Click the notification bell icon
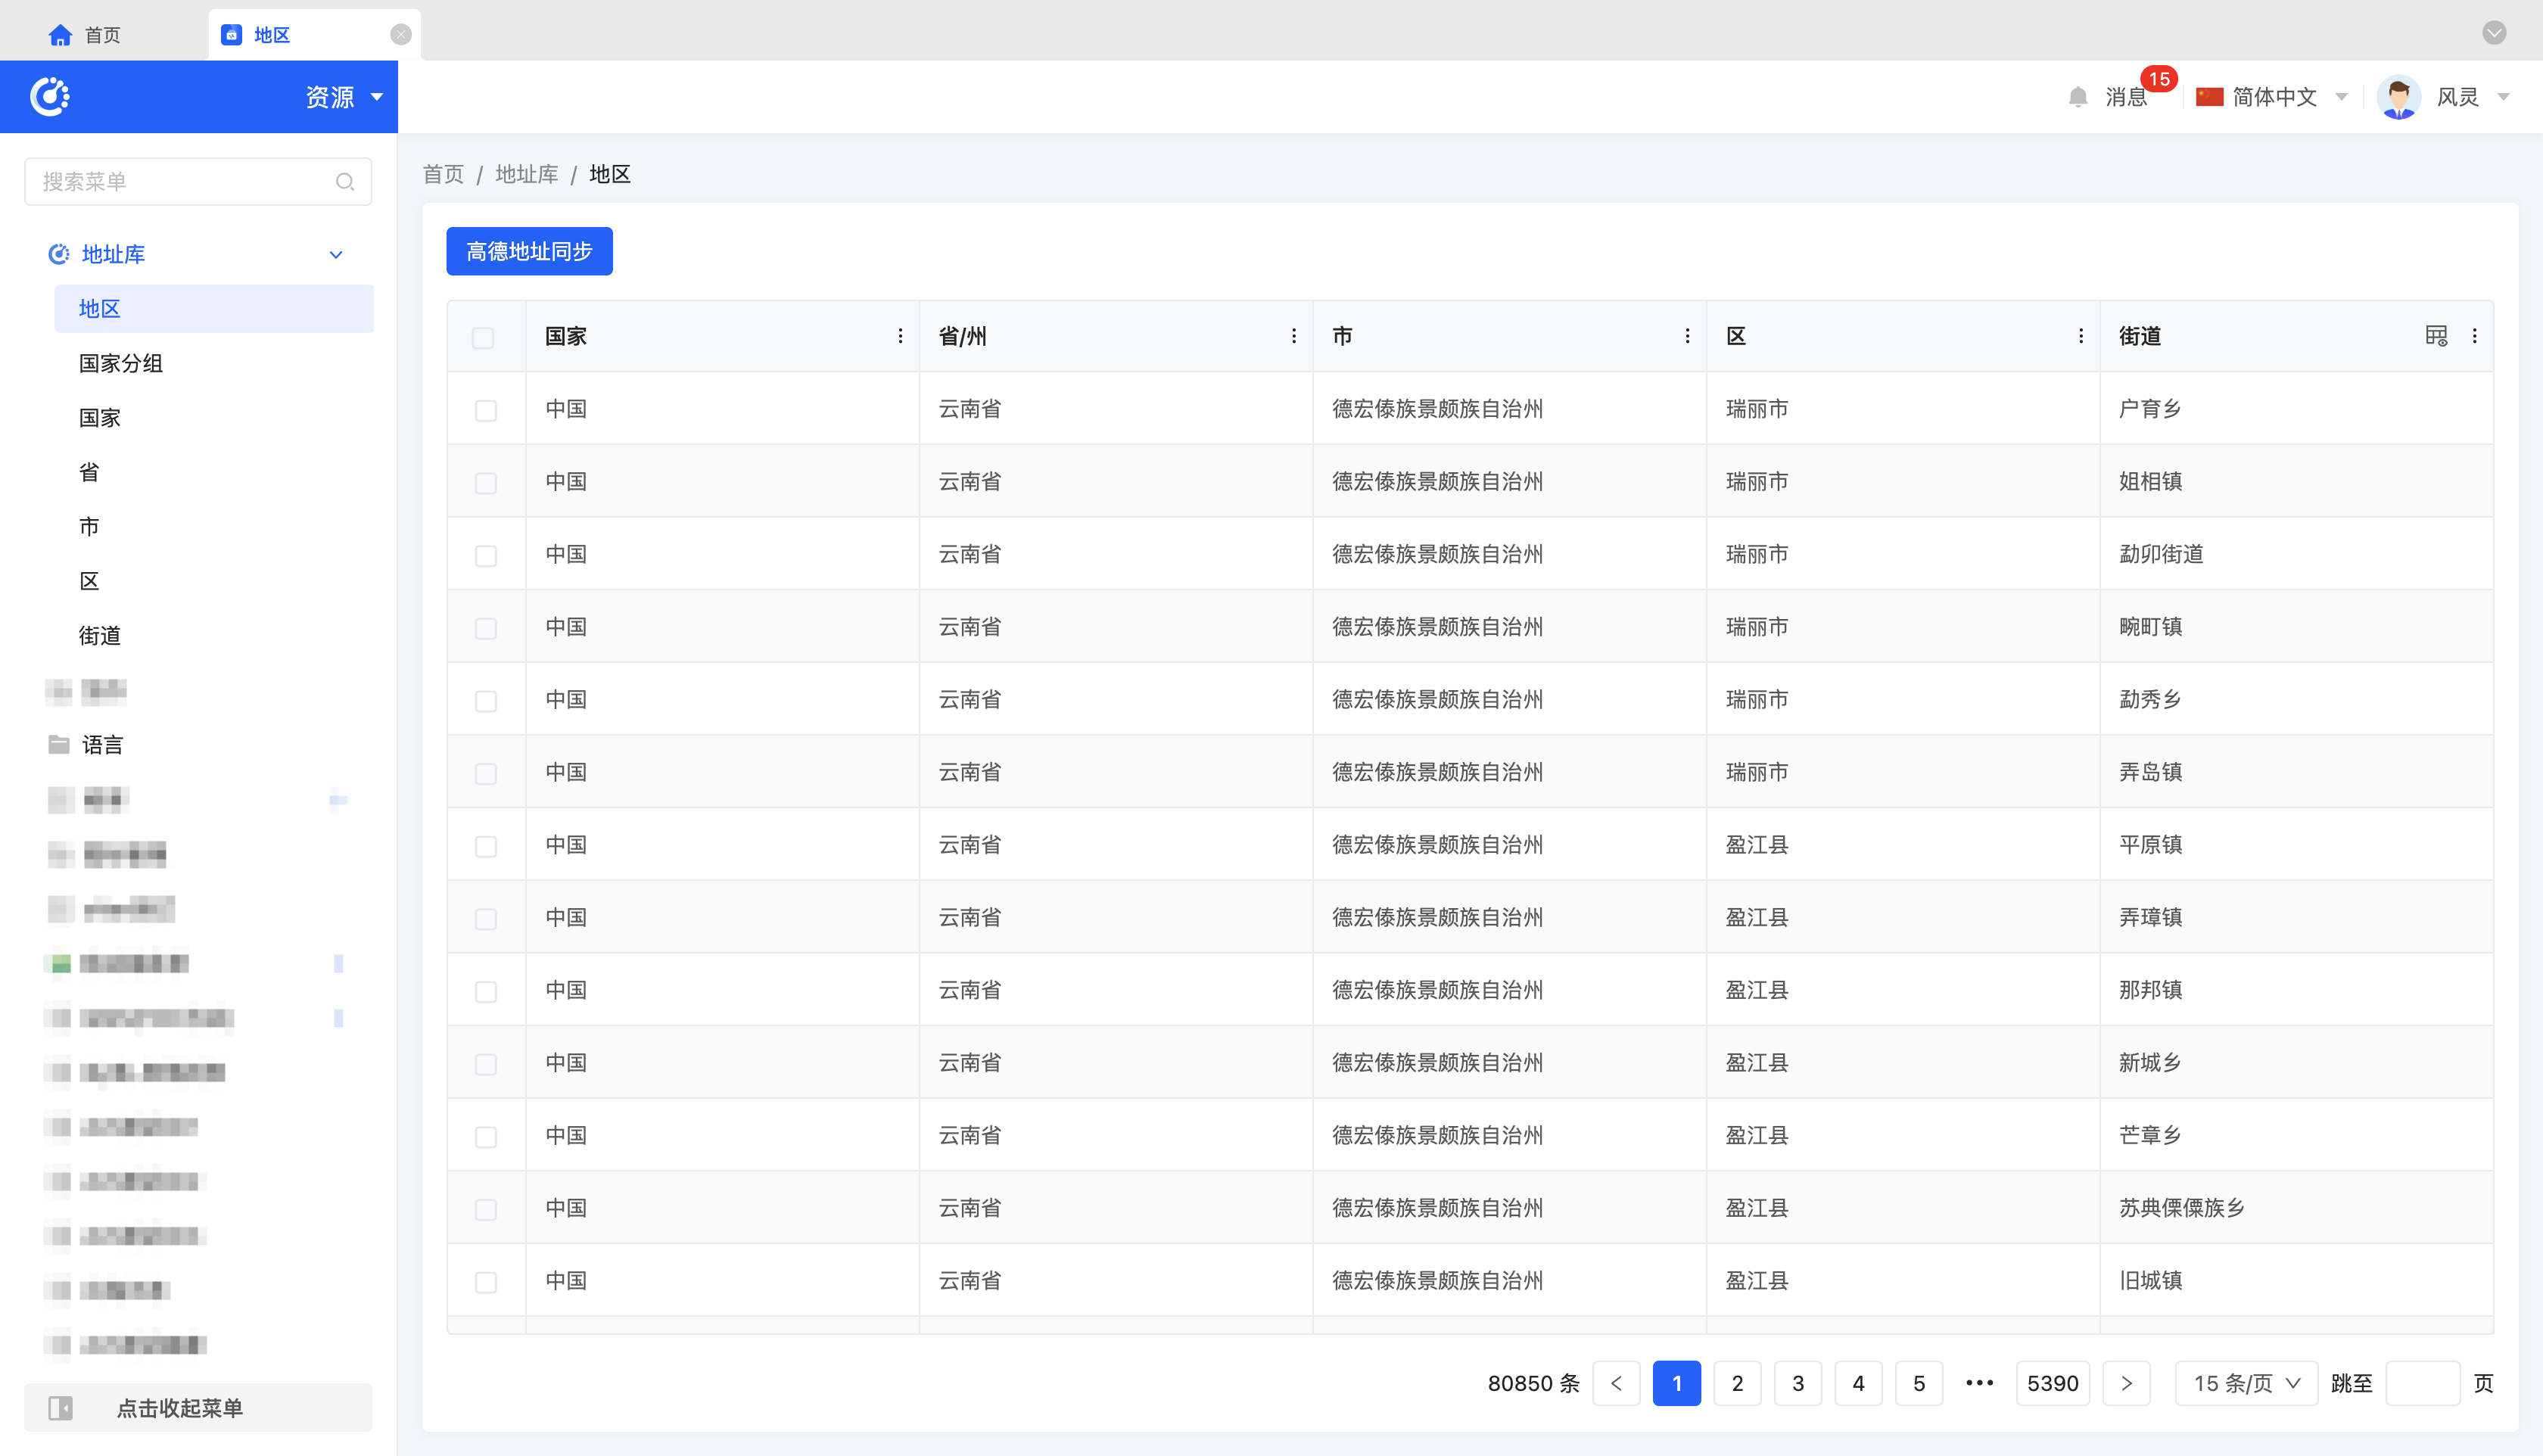The width and height of the screenshot is (2543, 1456). (x=2077, y=97)
